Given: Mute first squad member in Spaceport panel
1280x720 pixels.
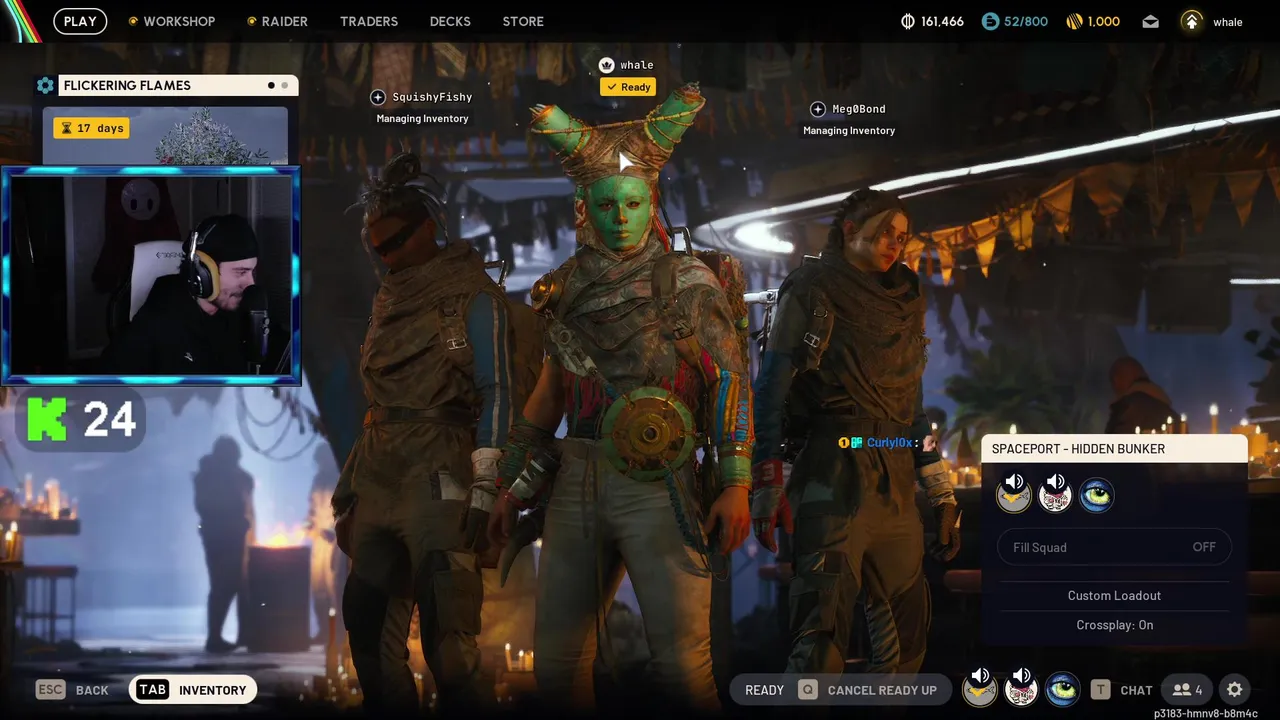Looking at the screenshot, I should click(x=1014, y=494).
